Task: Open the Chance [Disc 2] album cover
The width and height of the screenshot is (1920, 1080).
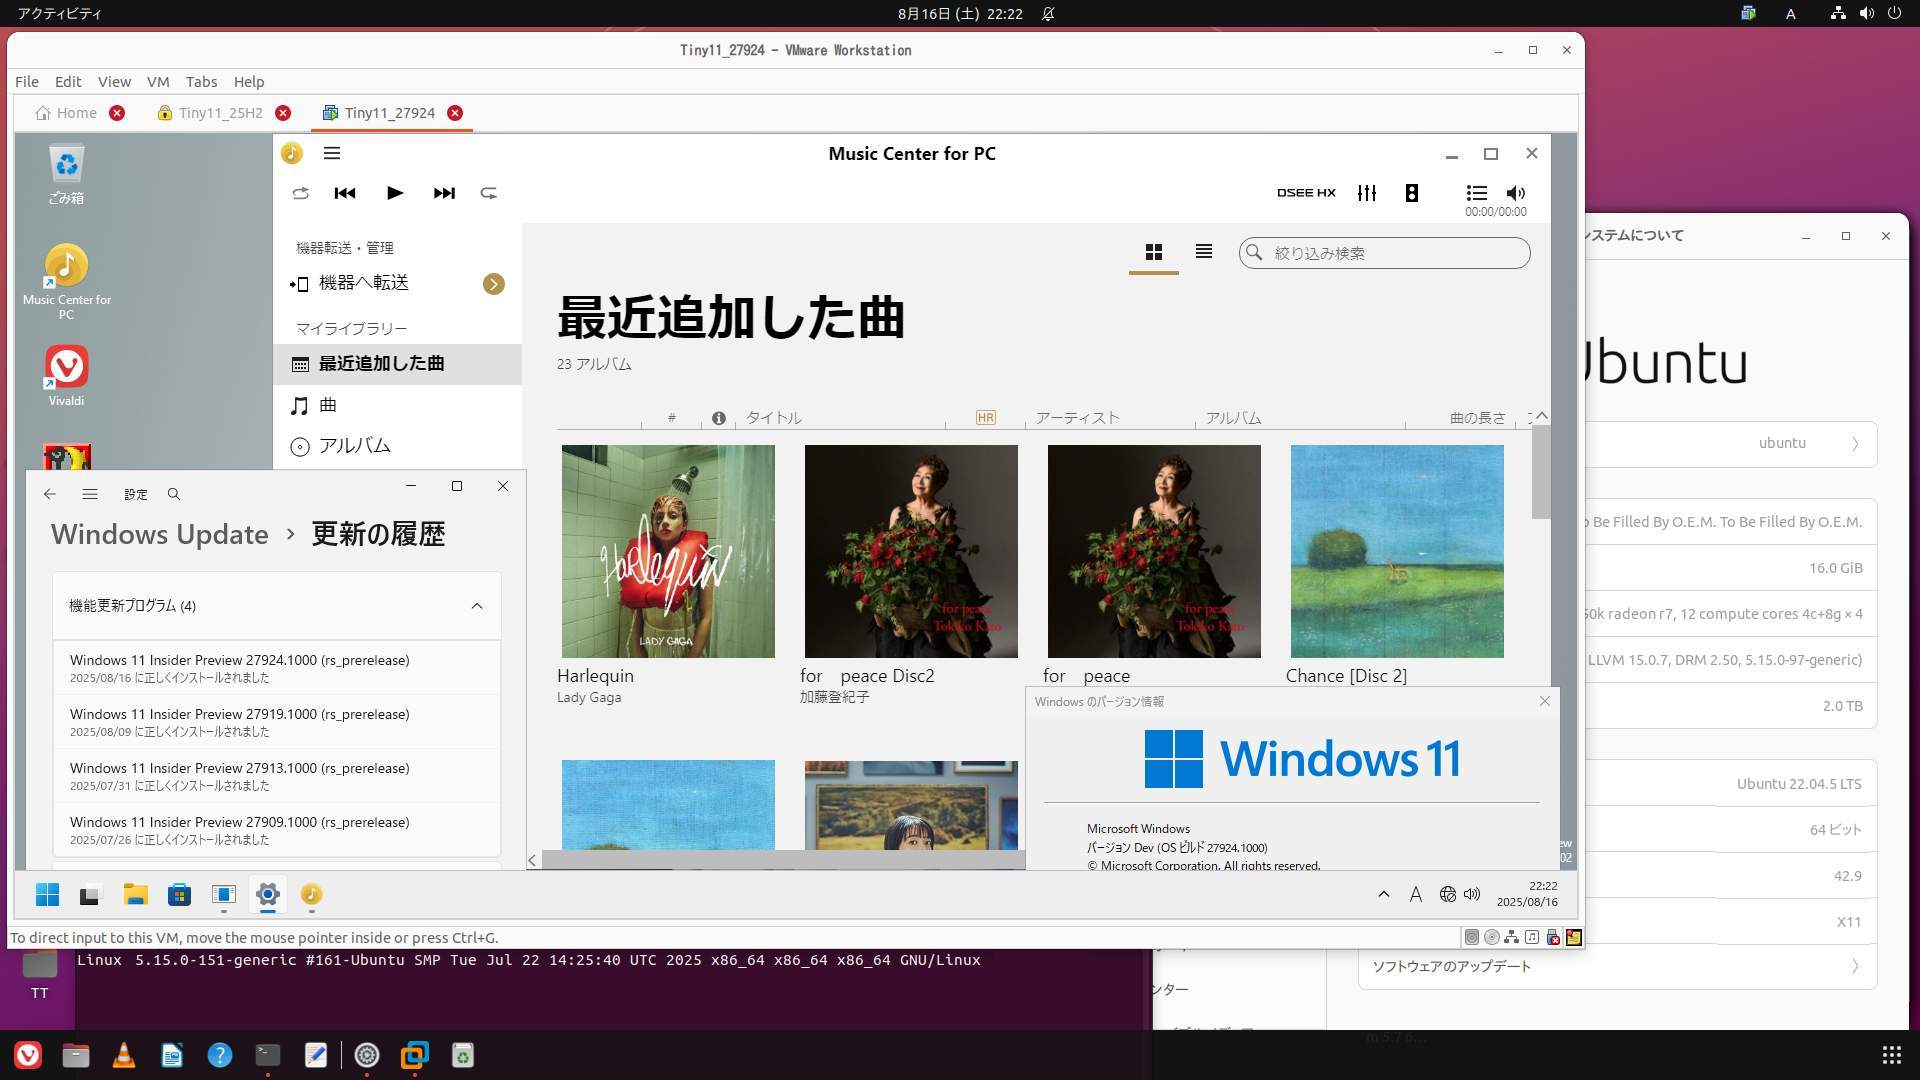Action: (x=1397, y=551)
